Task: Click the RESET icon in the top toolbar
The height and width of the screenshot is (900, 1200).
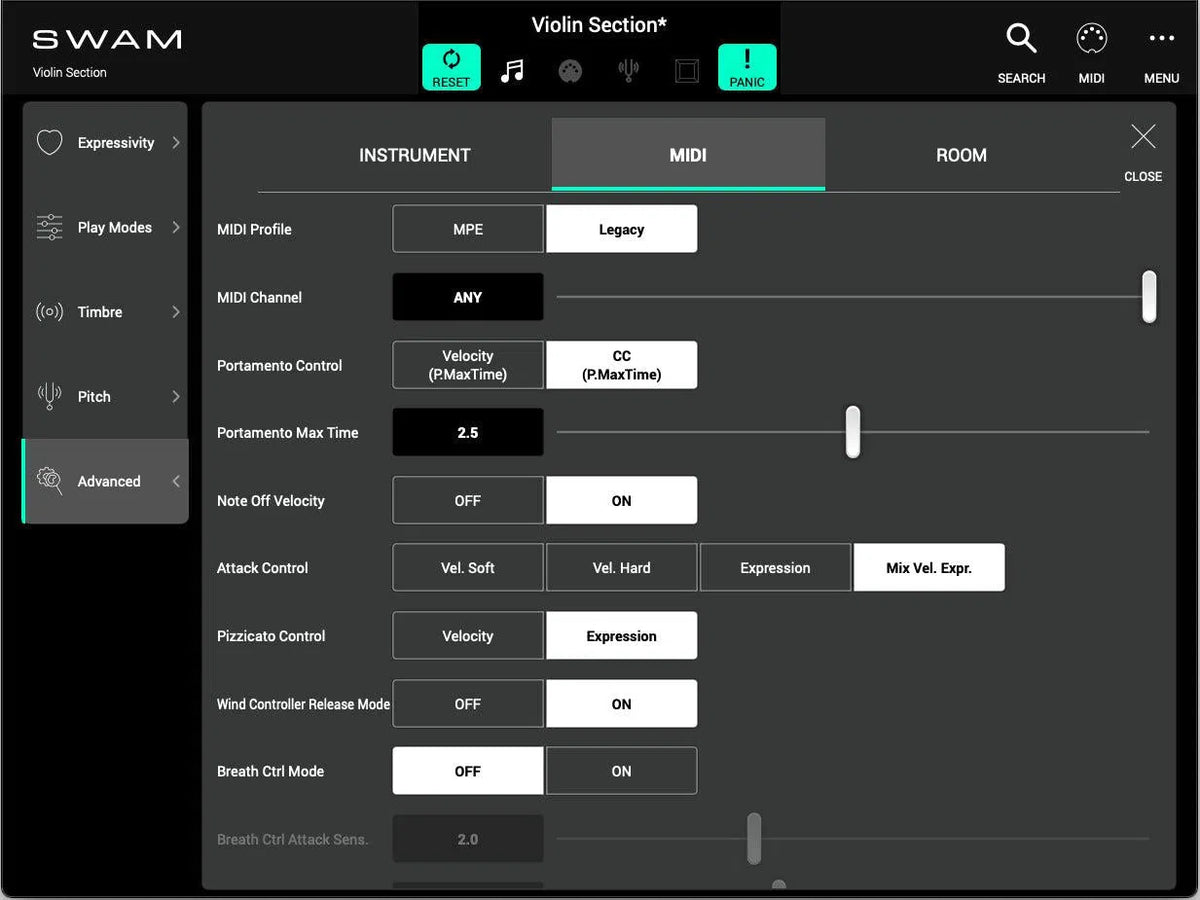Action: (450, 66)
